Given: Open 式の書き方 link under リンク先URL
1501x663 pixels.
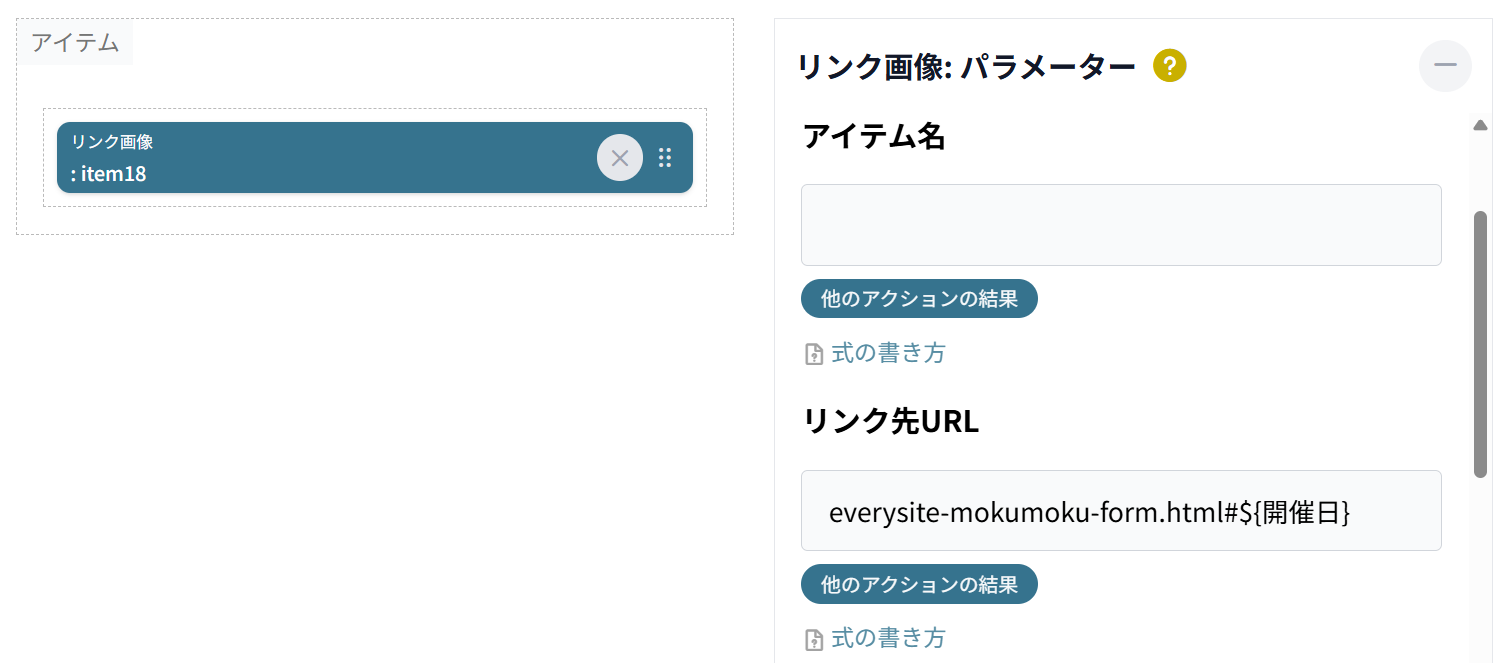Looking at the screenshot, I should pyautogui.click(x=888, y=638).
